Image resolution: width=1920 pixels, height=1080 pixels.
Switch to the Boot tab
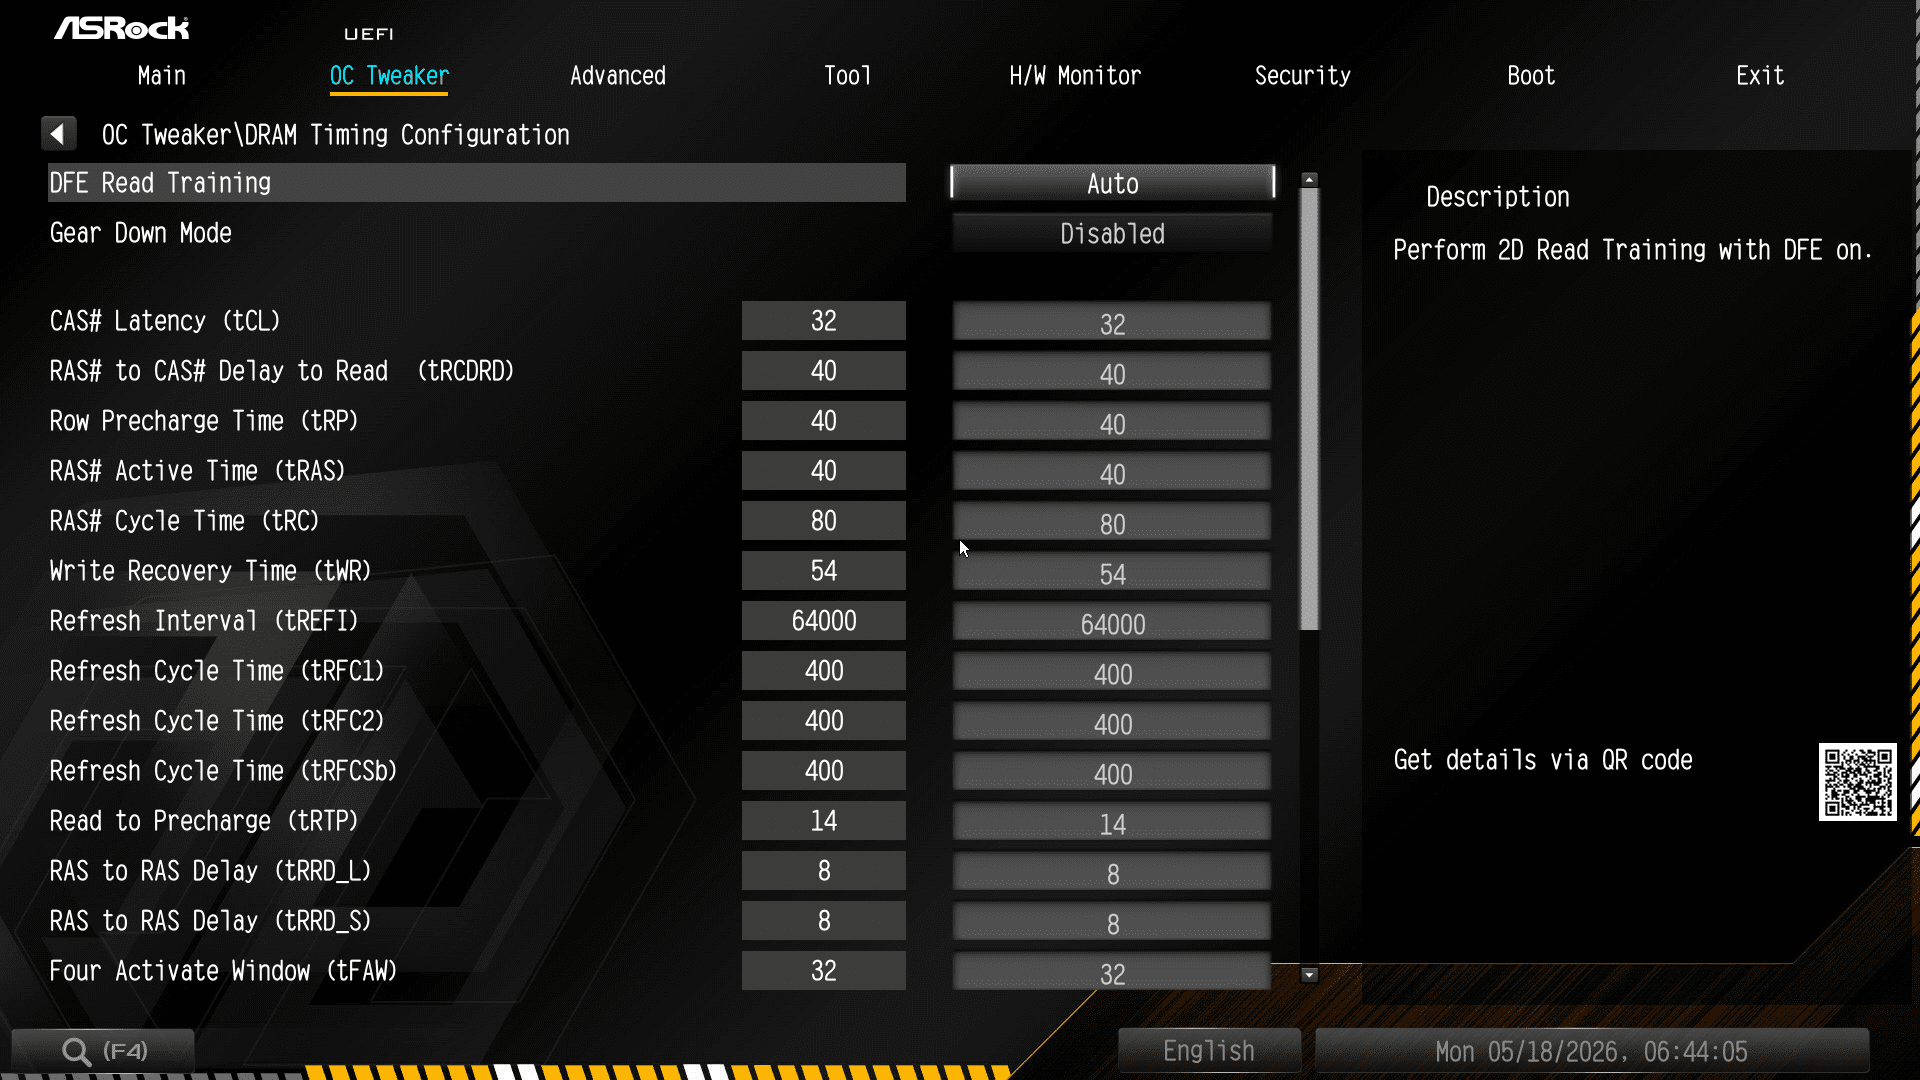(x=1531, y=76)
